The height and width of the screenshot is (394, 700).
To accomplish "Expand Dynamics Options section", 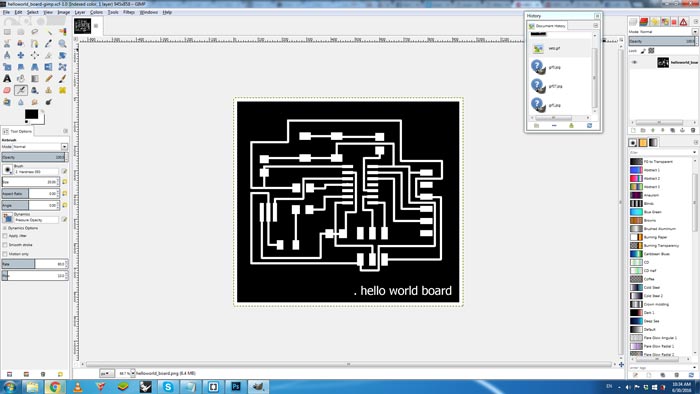I will point(5,228).
